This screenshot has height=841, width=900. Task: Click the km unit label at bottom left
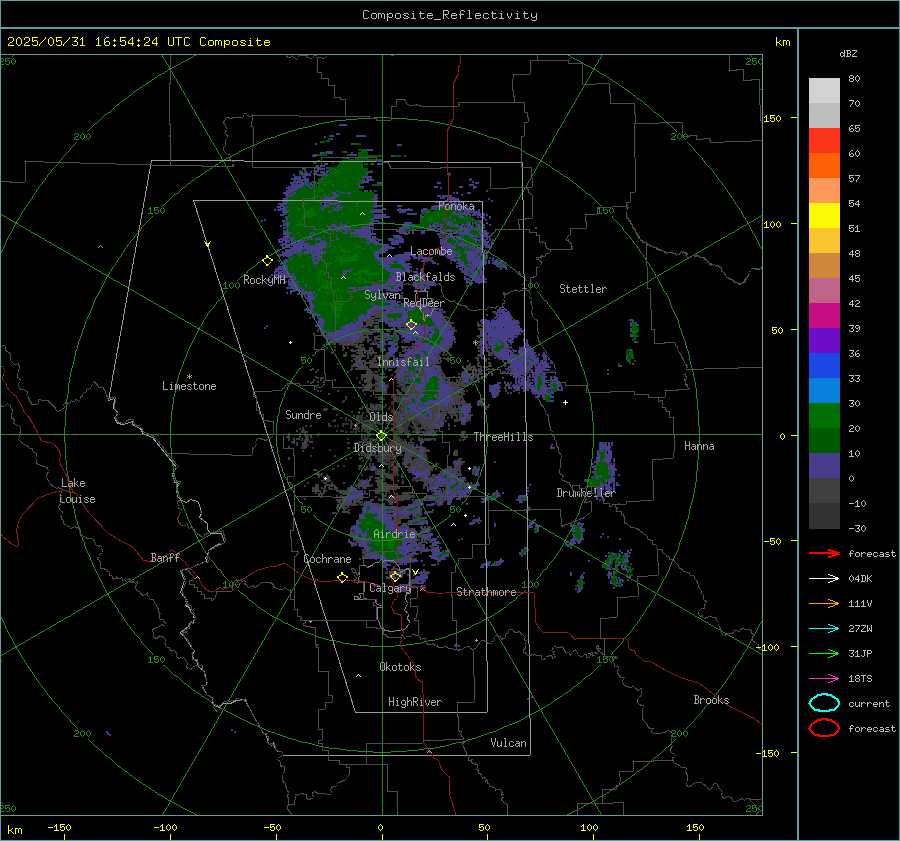click(14, 830)
